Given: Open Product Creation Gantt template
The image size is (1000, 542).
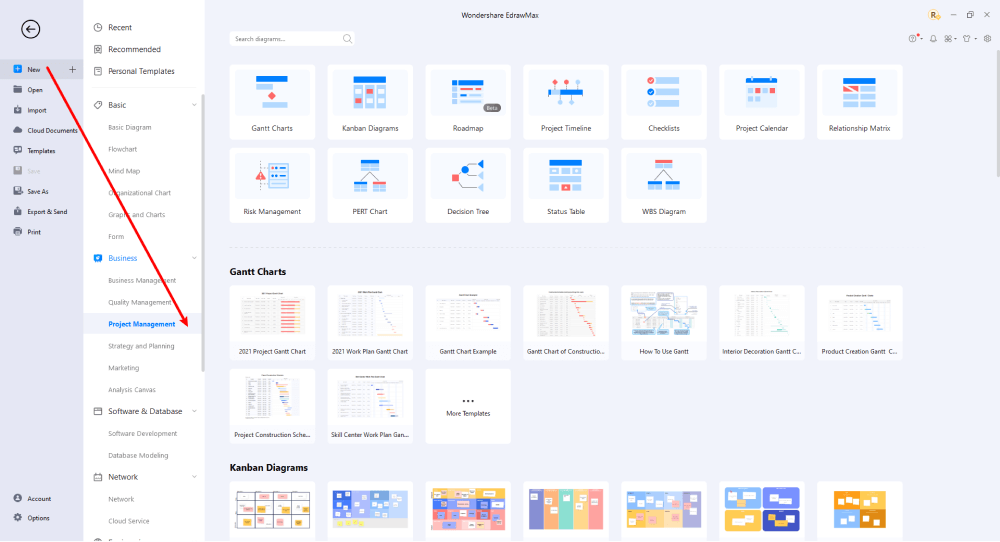Looking at the screenshot, I should (x=860, y=323).
